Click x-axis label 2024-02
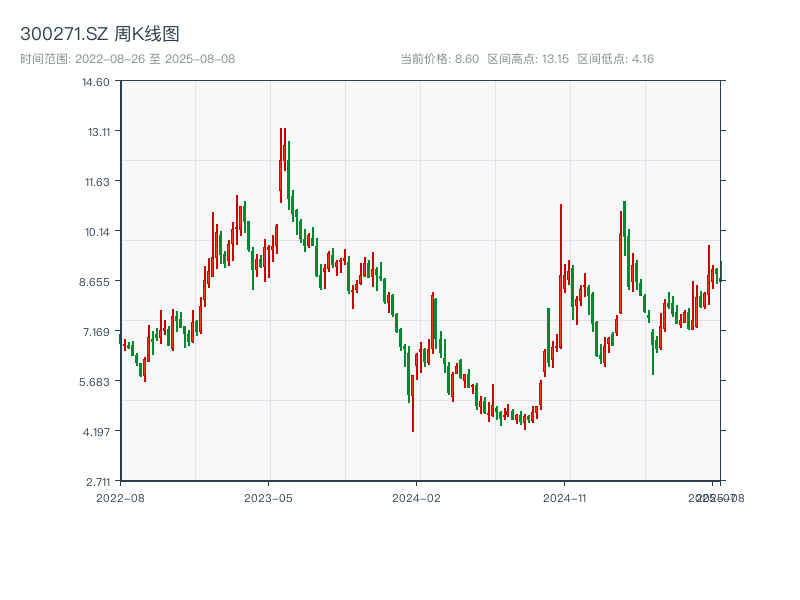Screen dimensions: 800x600 [416, 498]
